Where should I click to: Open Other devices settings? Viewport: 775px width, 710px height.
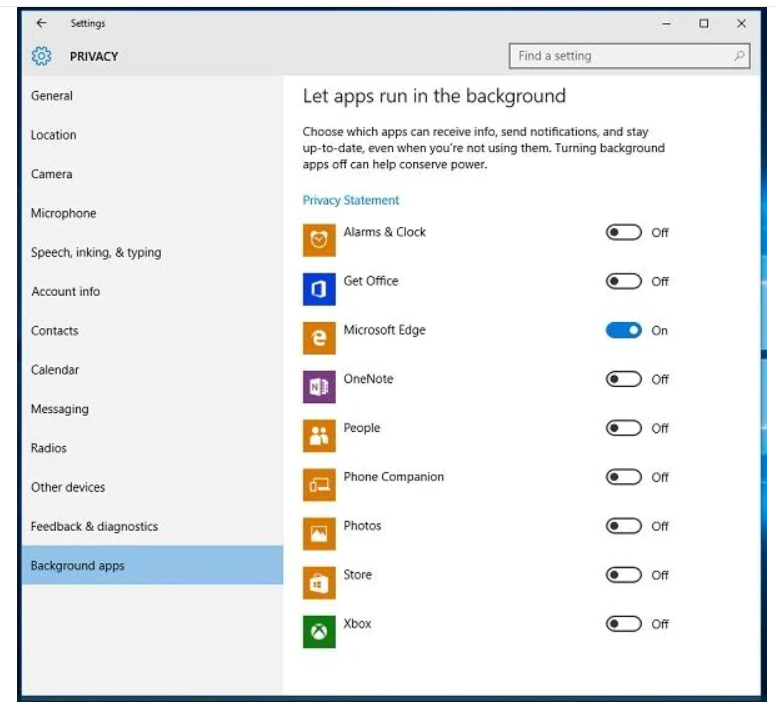tap(152, 487)
